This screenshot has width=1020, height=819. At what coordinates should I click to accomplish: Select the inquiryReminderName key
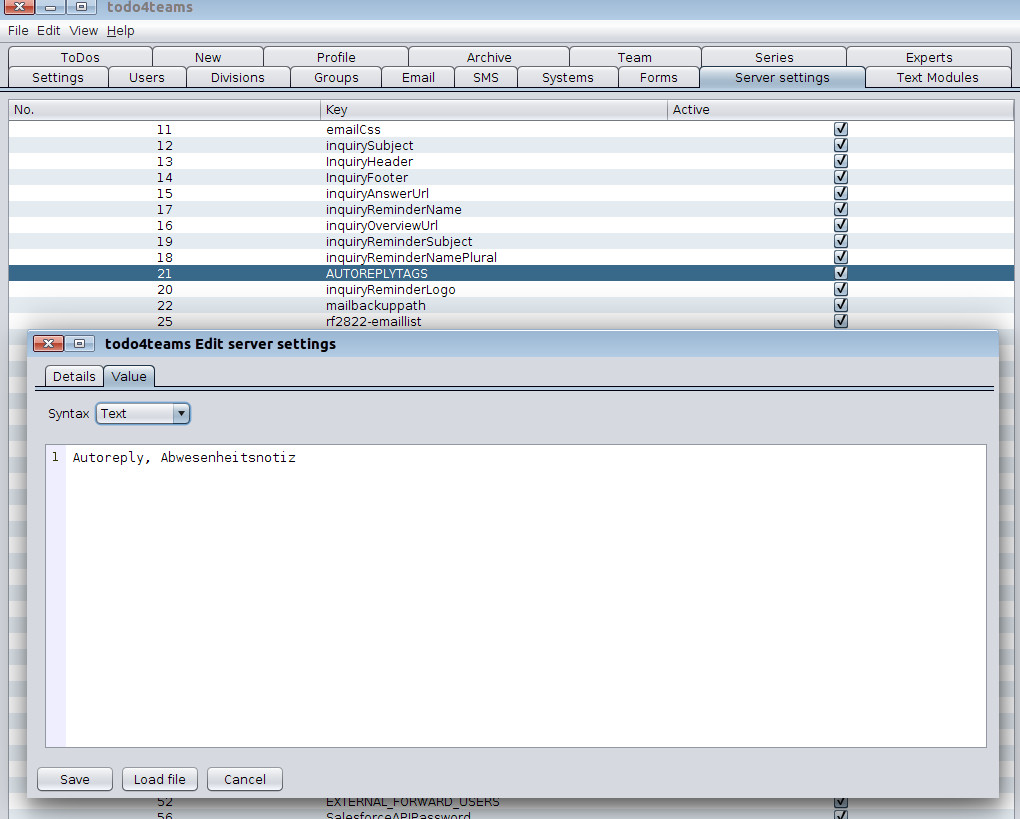[x=394, y=209]
